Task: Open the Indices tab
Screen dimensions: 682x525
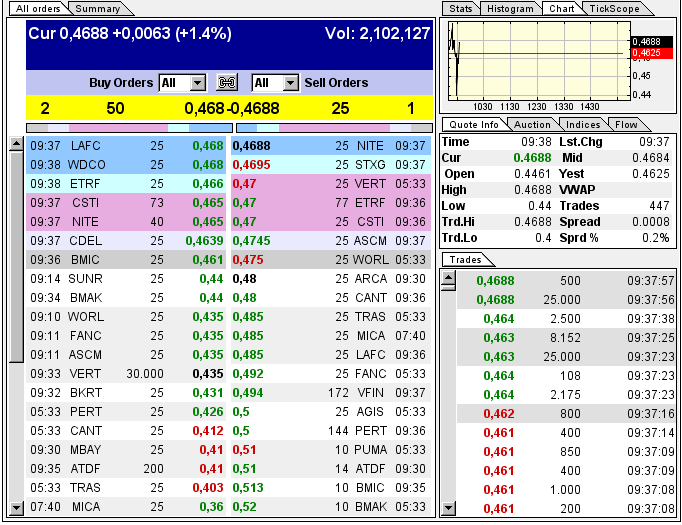Action: tap(583, 125)
